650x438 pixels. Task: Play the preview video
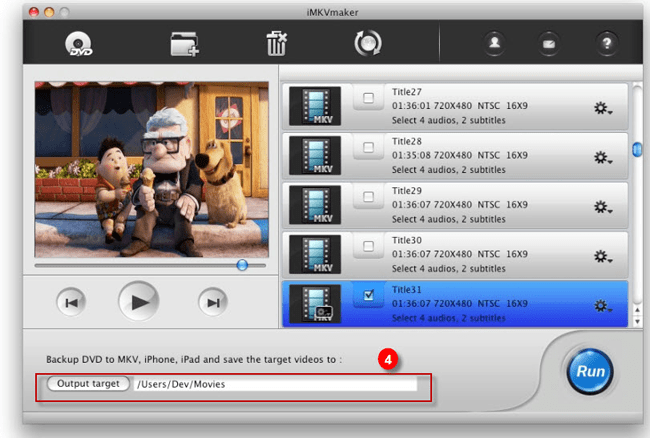point(138,302)
